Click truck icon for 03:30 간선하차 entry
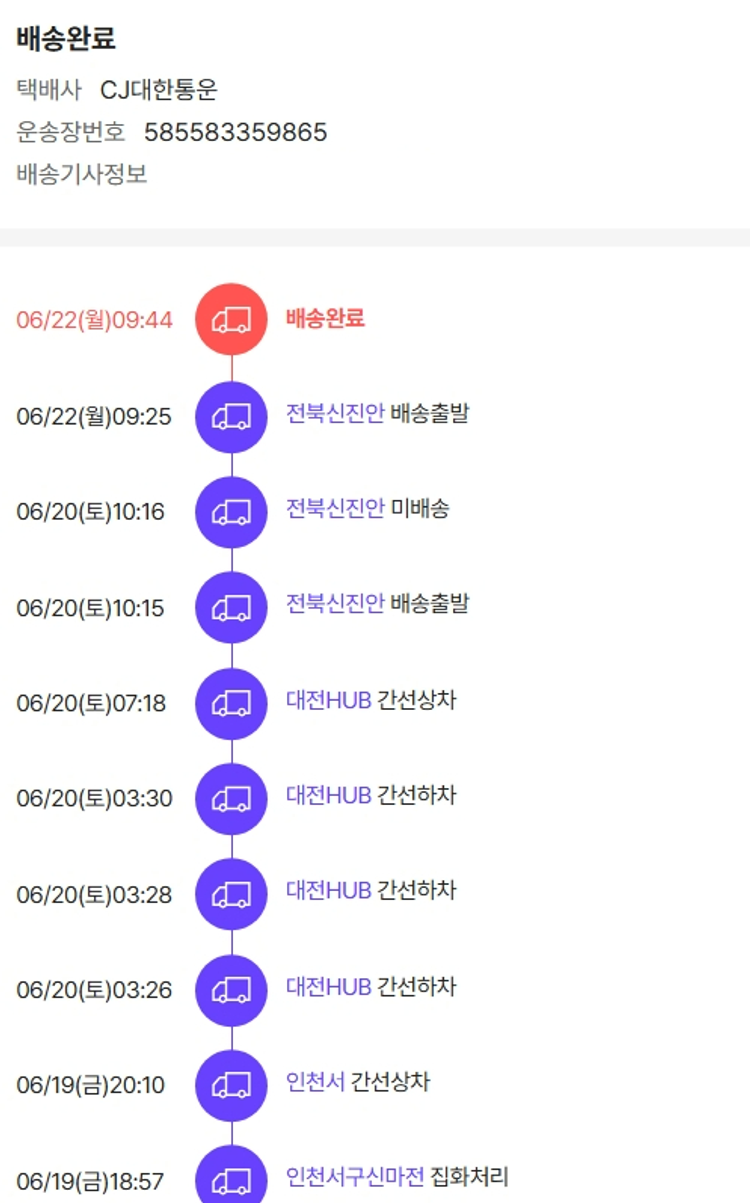Image resolution: width=750 pixels, height=1203 pixels. tap(231, 798)
